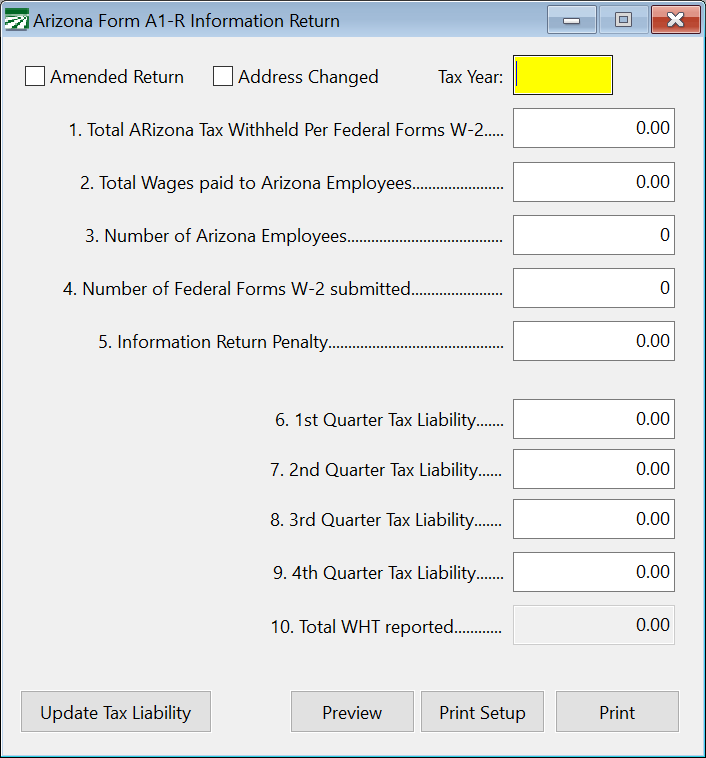Screen dimensions: 706x758
Task: Open the form Preview
Action: [352, 712]
